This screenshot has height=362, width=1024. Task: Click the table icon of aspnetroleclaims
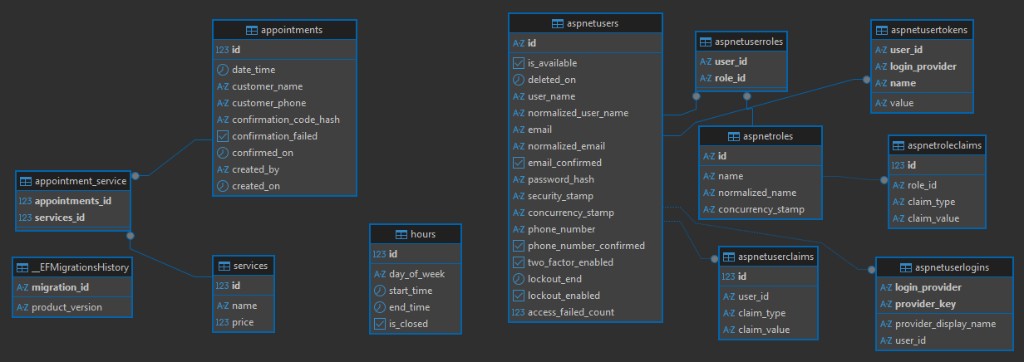899,146
